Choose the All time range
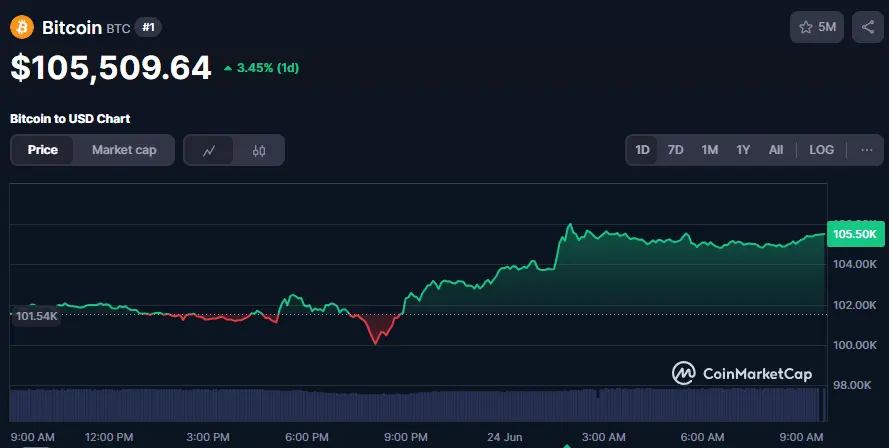 pos(776,150)
